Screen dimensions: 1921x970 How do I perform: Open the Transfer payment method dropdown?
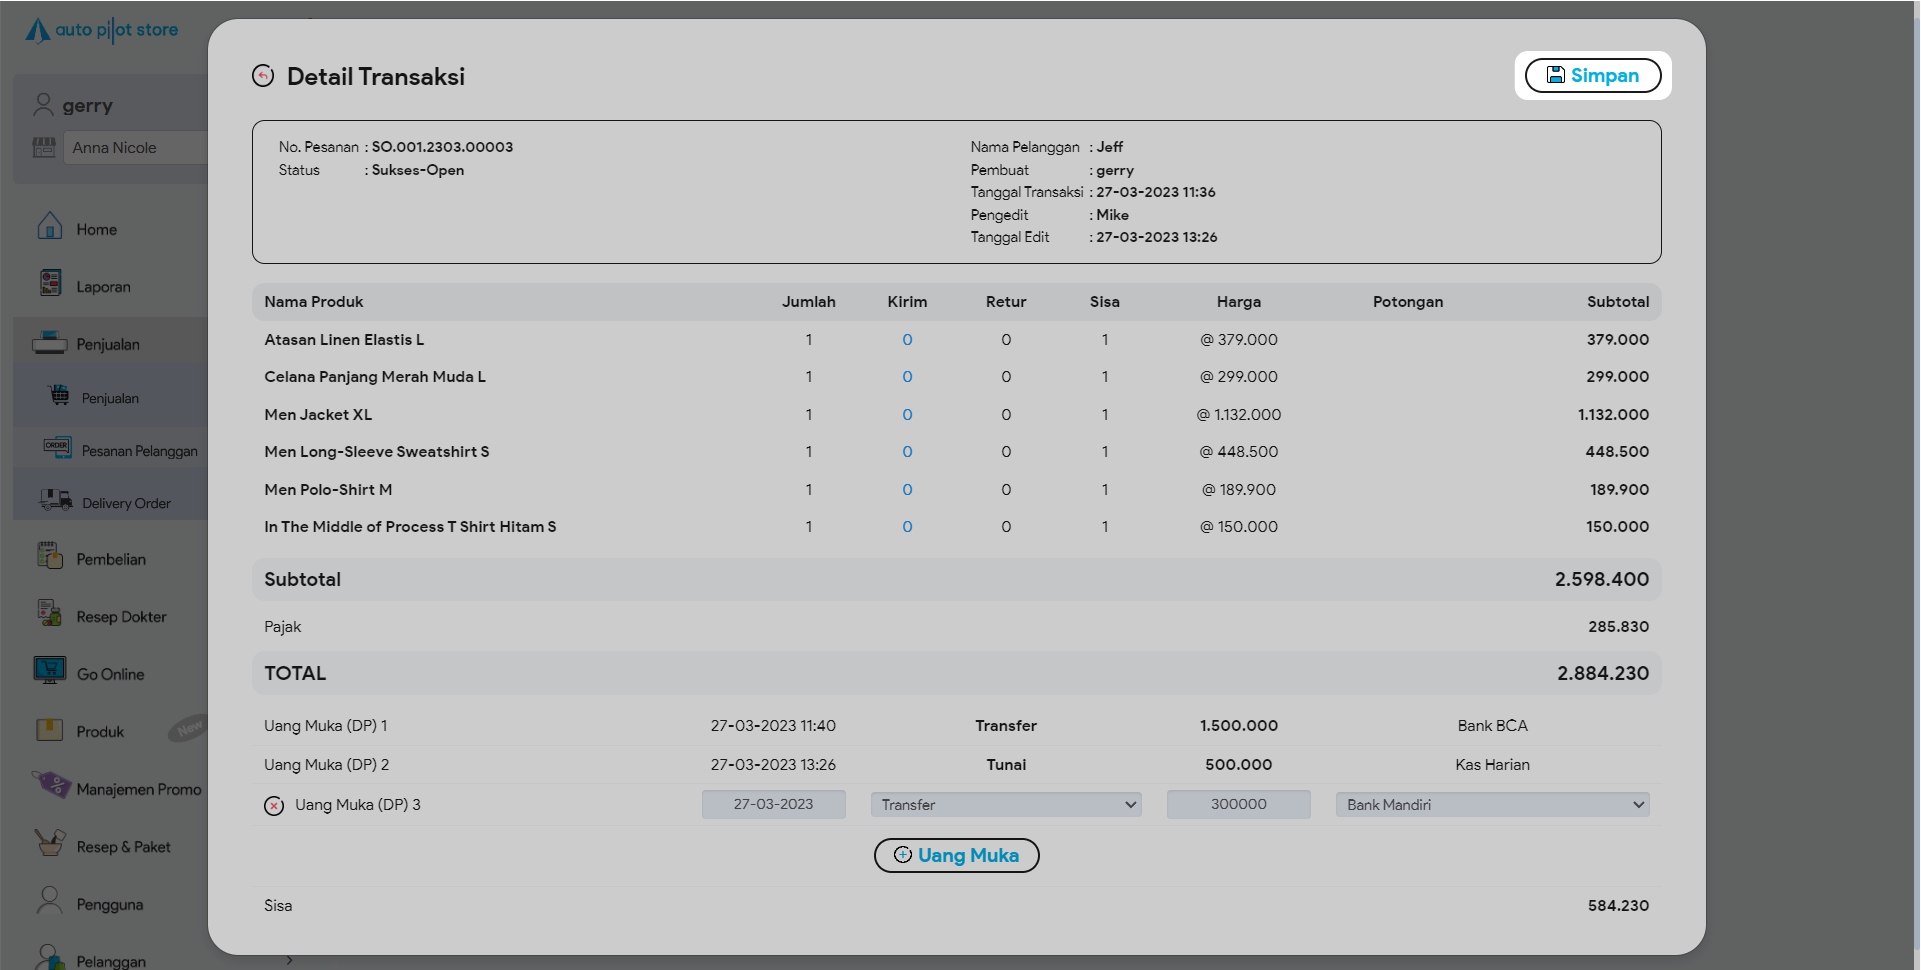(x=1006, y=805)
